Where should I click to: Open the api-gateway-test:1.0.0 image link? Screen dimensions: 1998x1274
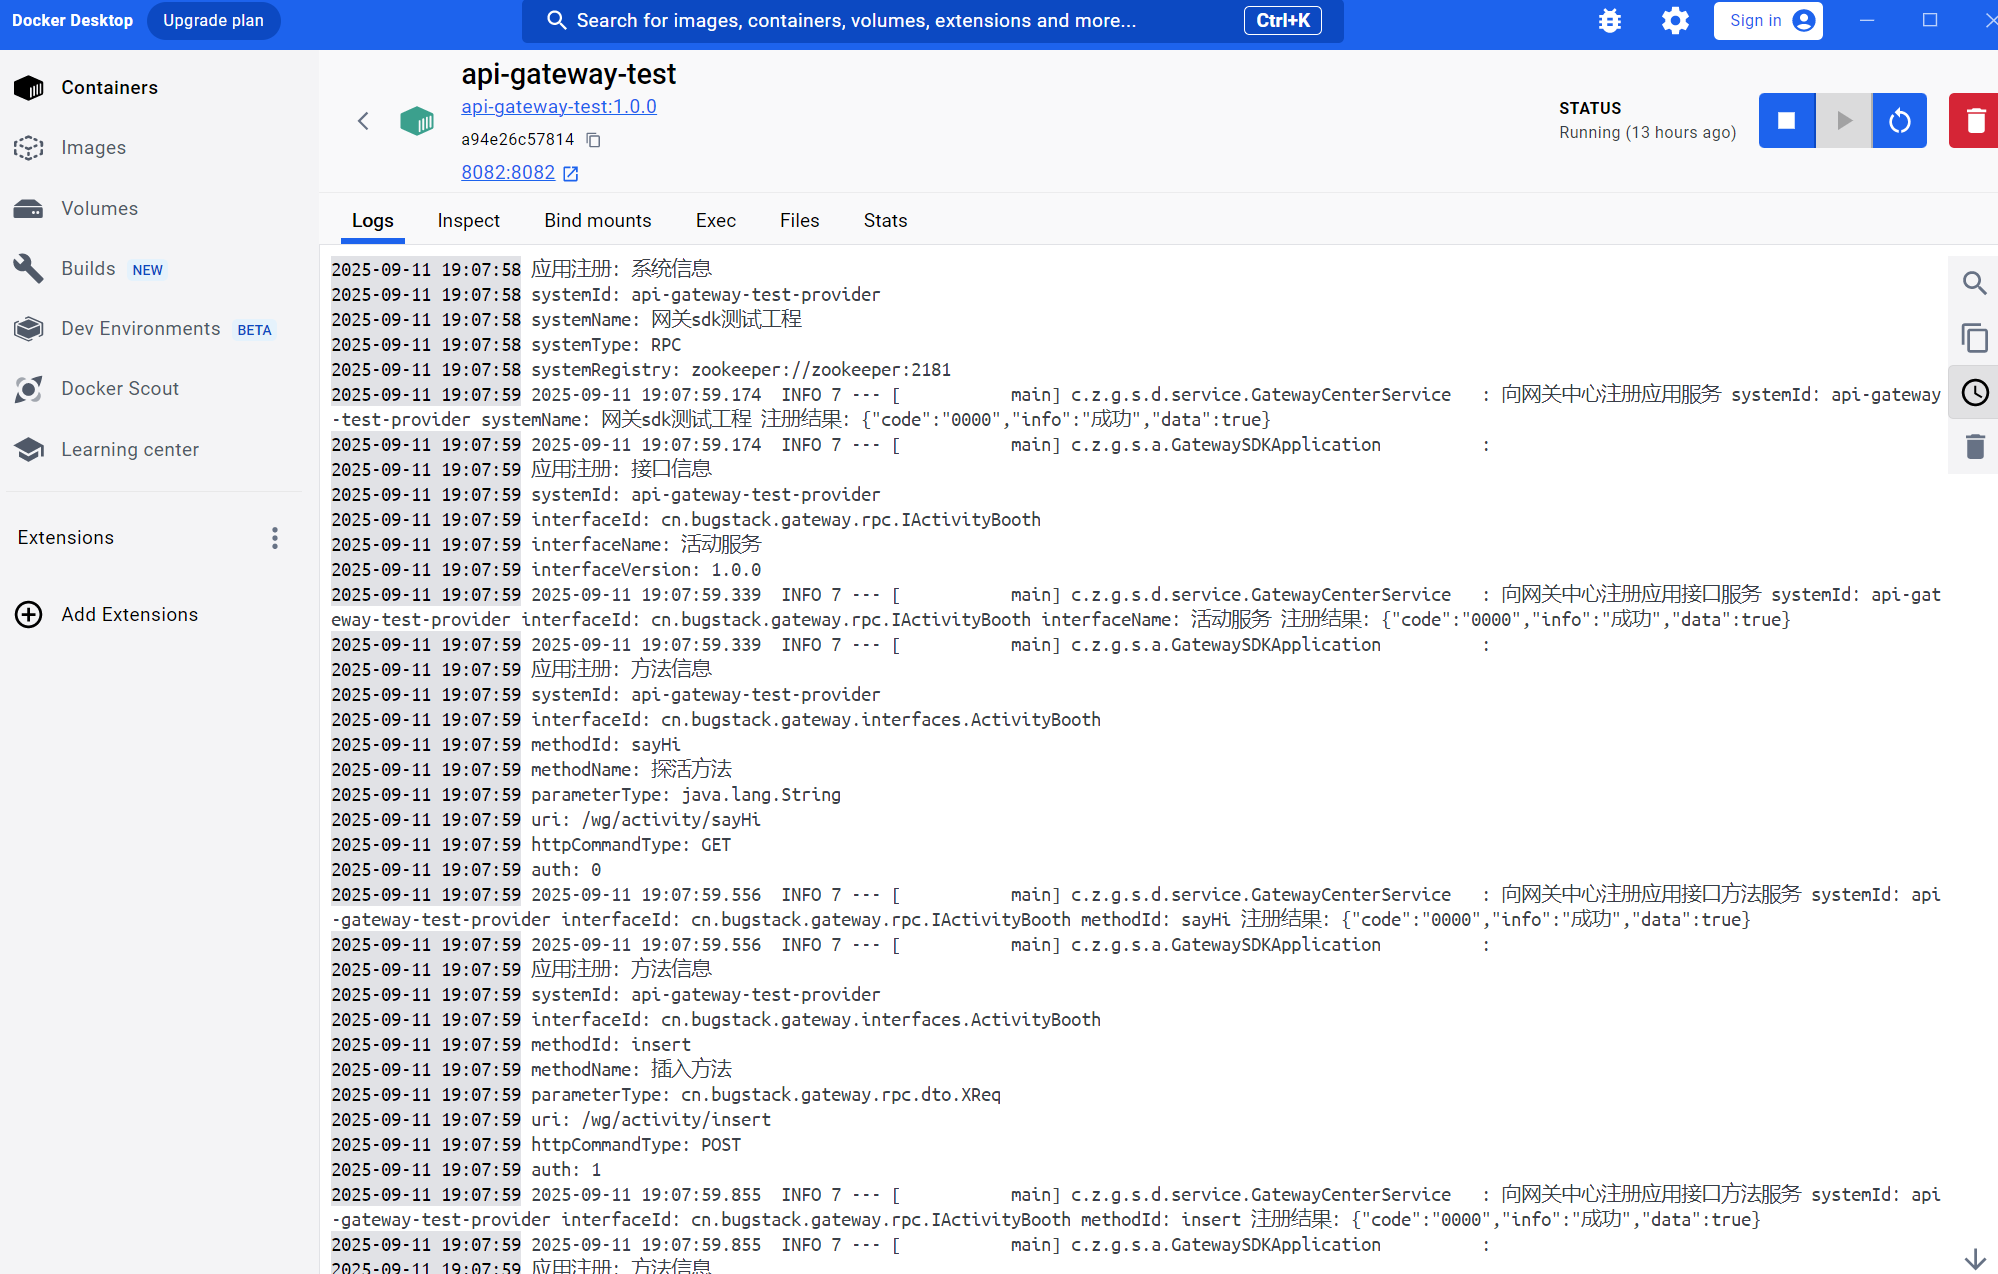tap(558, 107)
